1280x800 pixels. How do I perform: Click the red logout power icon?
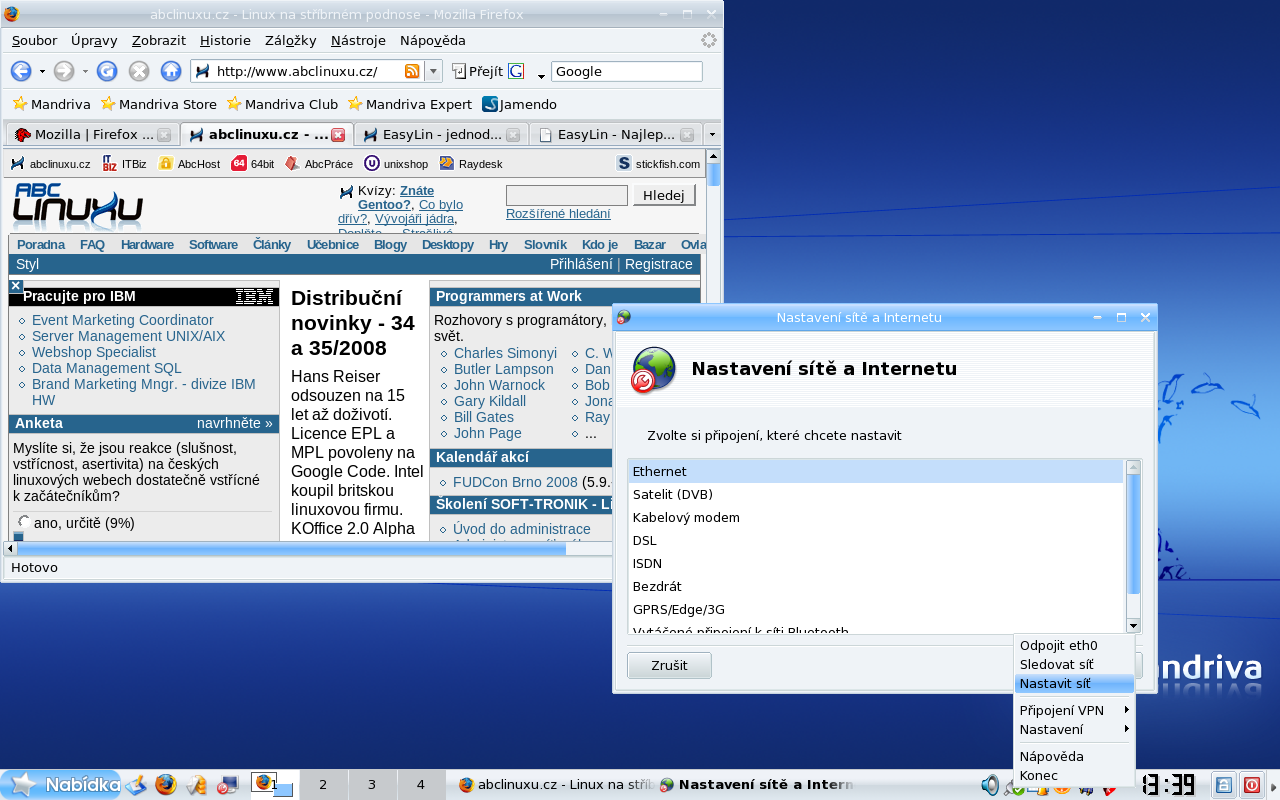pos(1252,785)
